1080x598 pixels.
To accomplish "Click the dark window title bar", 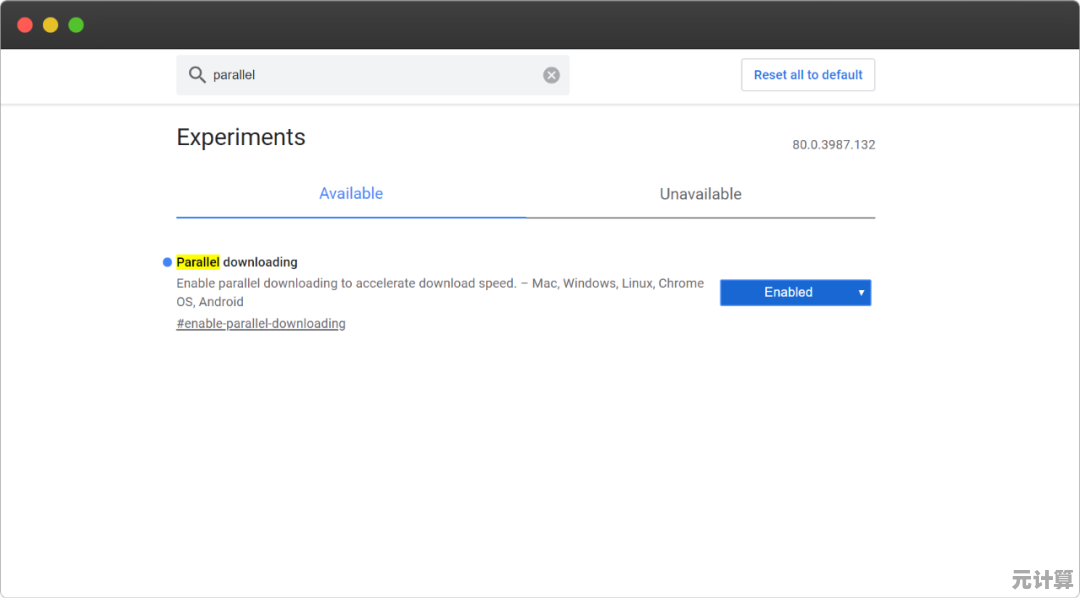I will click(540, 25).
